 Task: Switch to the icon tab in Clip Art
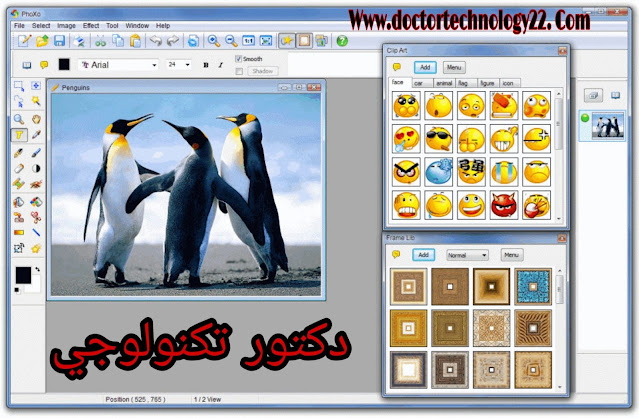[508, 83]
